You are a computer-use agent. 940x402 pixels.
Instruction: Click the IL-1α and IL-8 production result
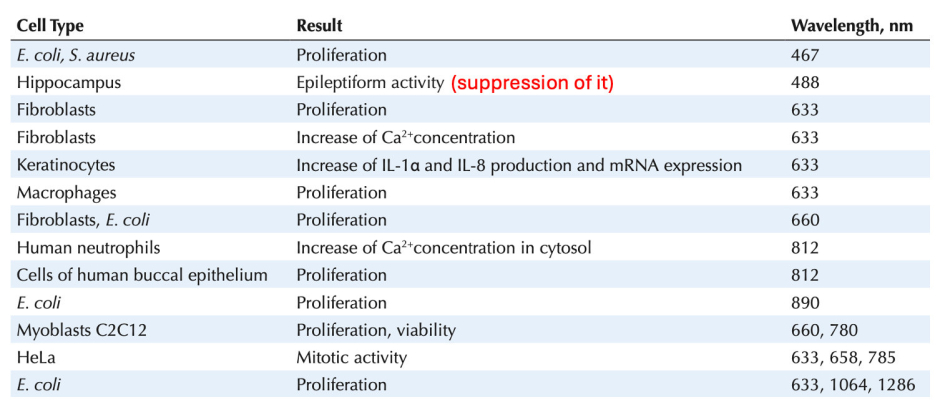[519, 165]
